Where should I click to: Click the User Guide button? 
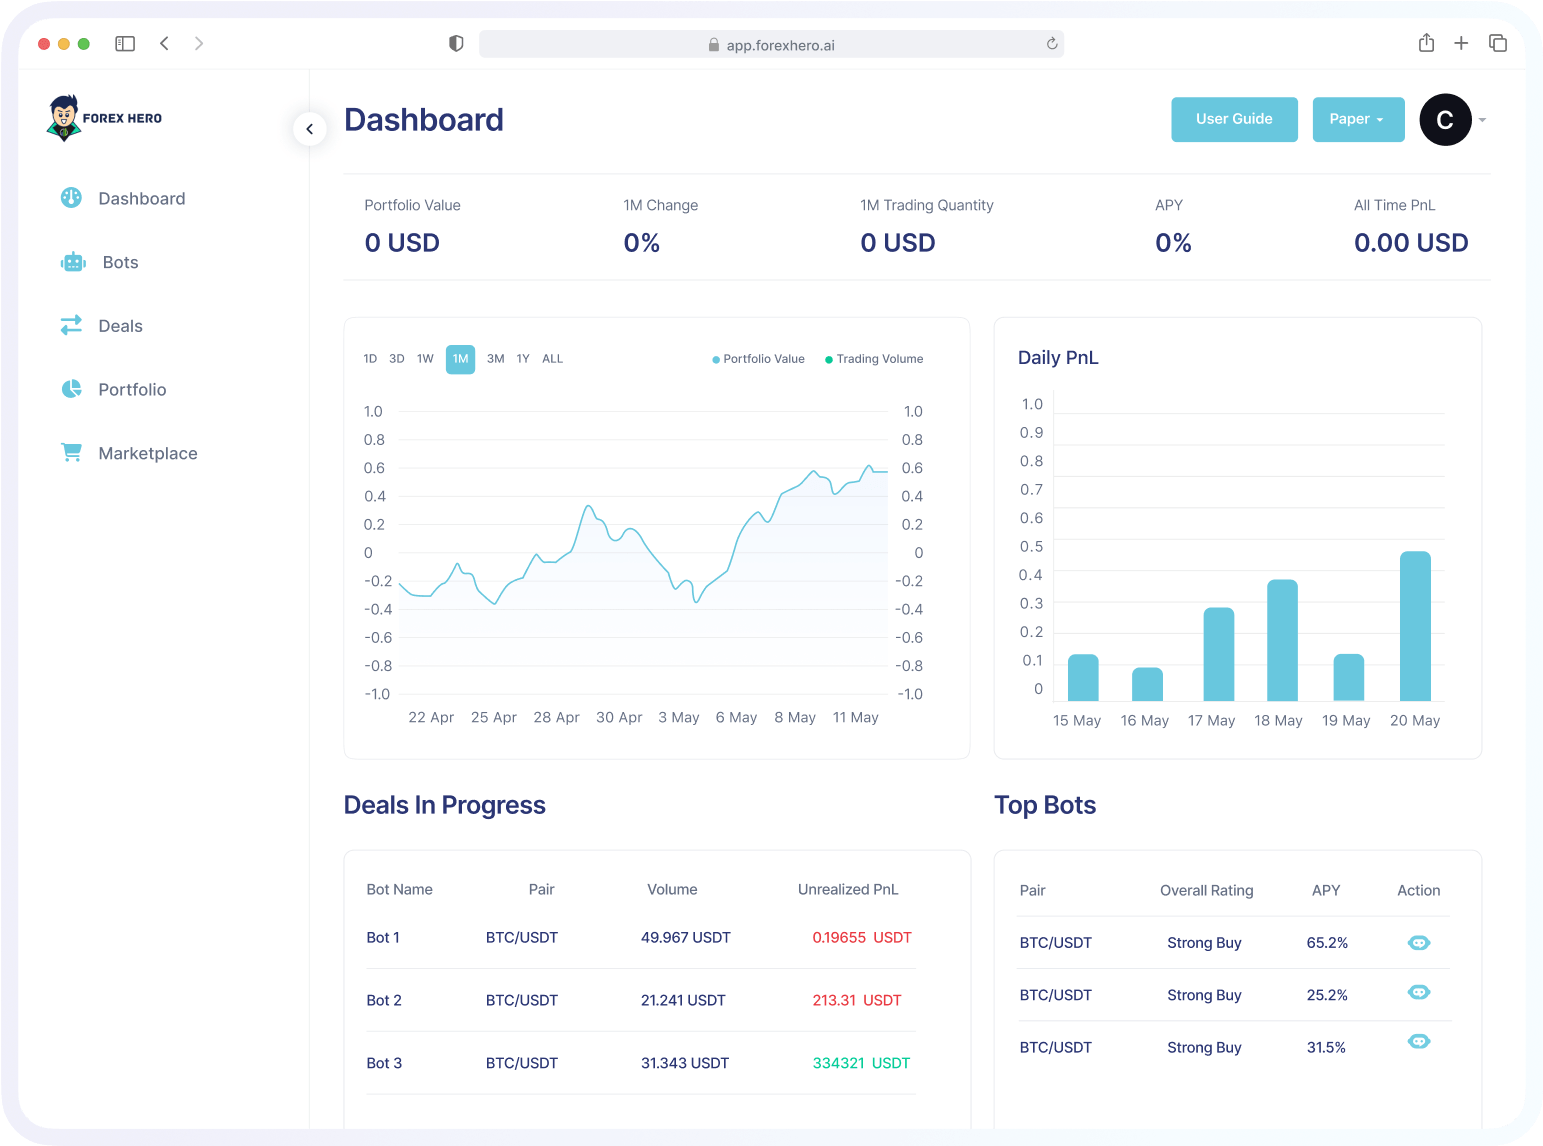click(1234, 119)
